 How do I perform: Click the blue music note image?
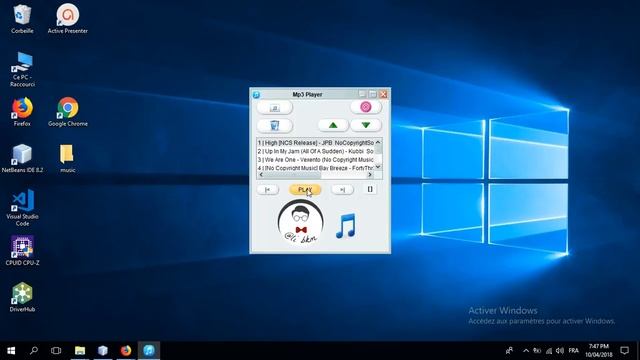[x=346, y=226]
